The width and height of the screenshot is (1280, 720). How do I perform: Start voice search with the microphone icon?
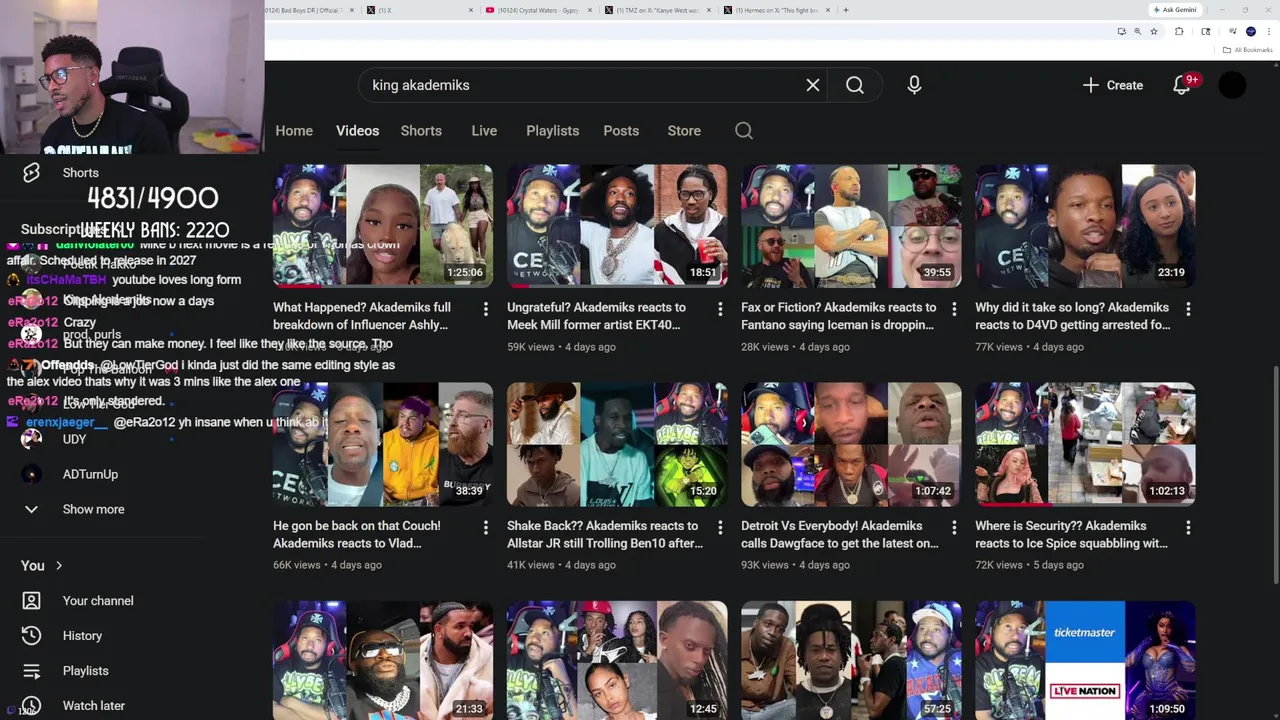click(914, 85)
